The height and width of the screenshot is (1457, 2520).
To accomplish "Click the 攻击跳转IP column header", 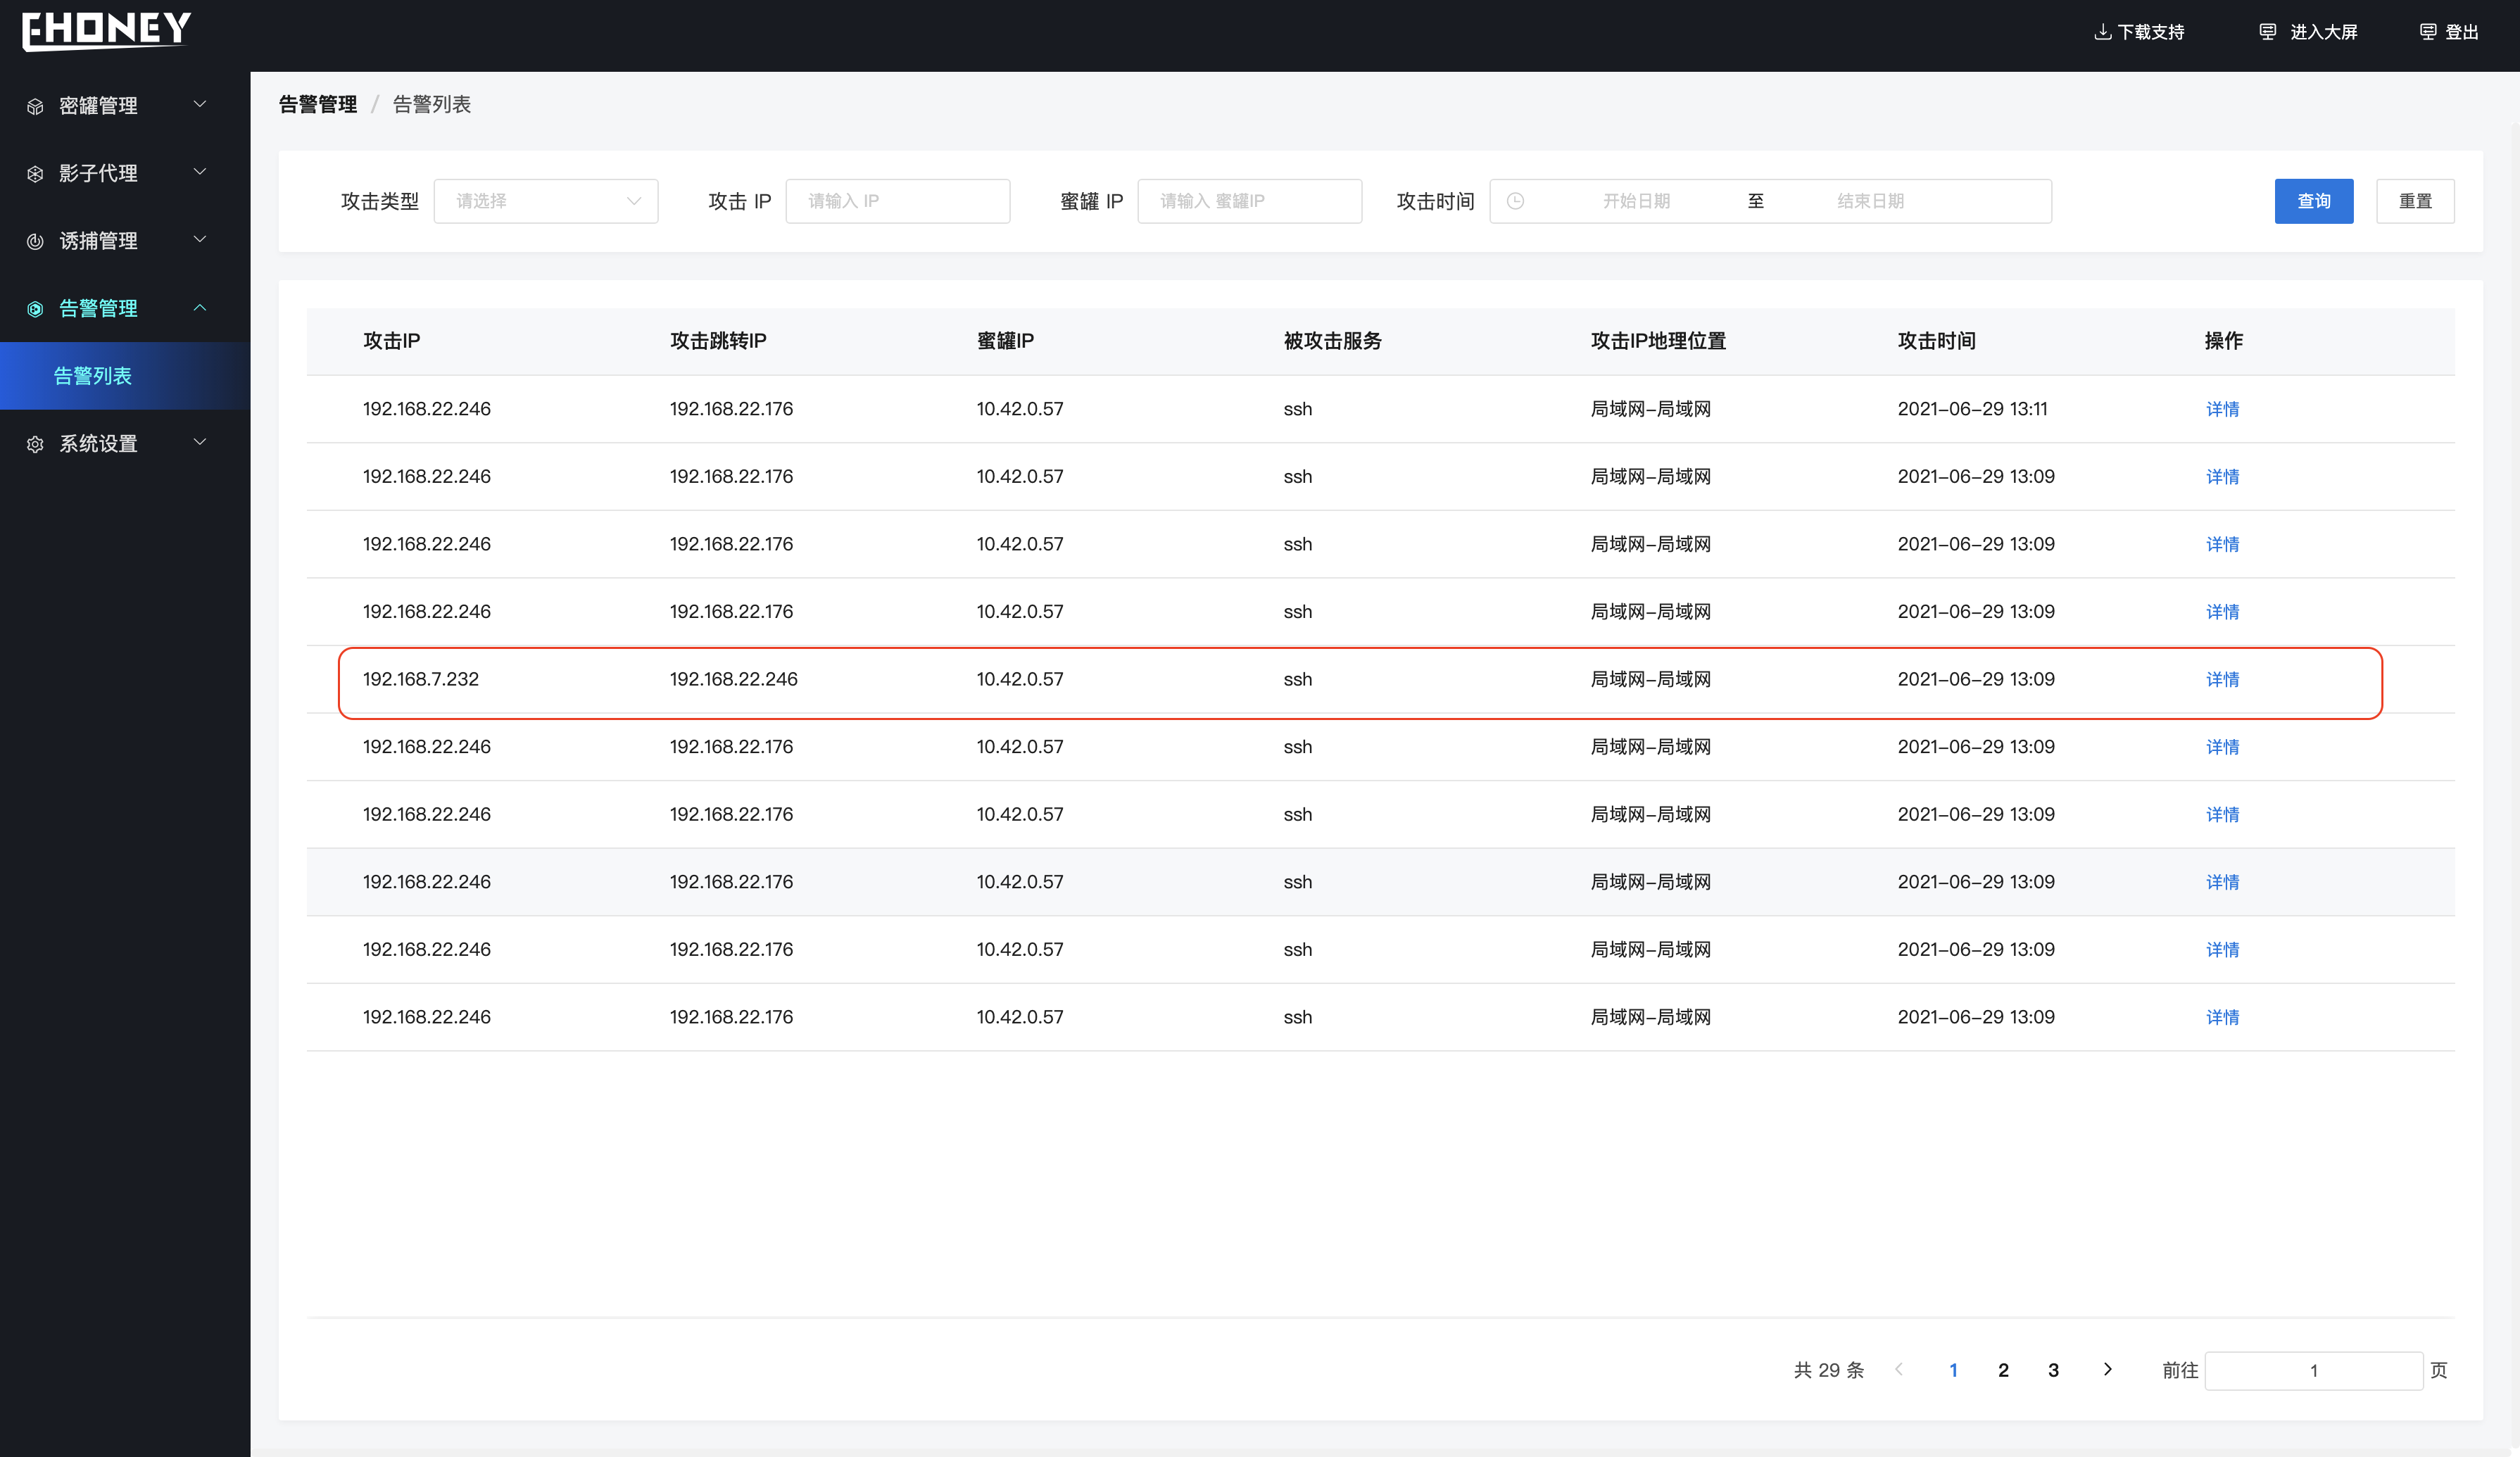I will tap(718, 341).
